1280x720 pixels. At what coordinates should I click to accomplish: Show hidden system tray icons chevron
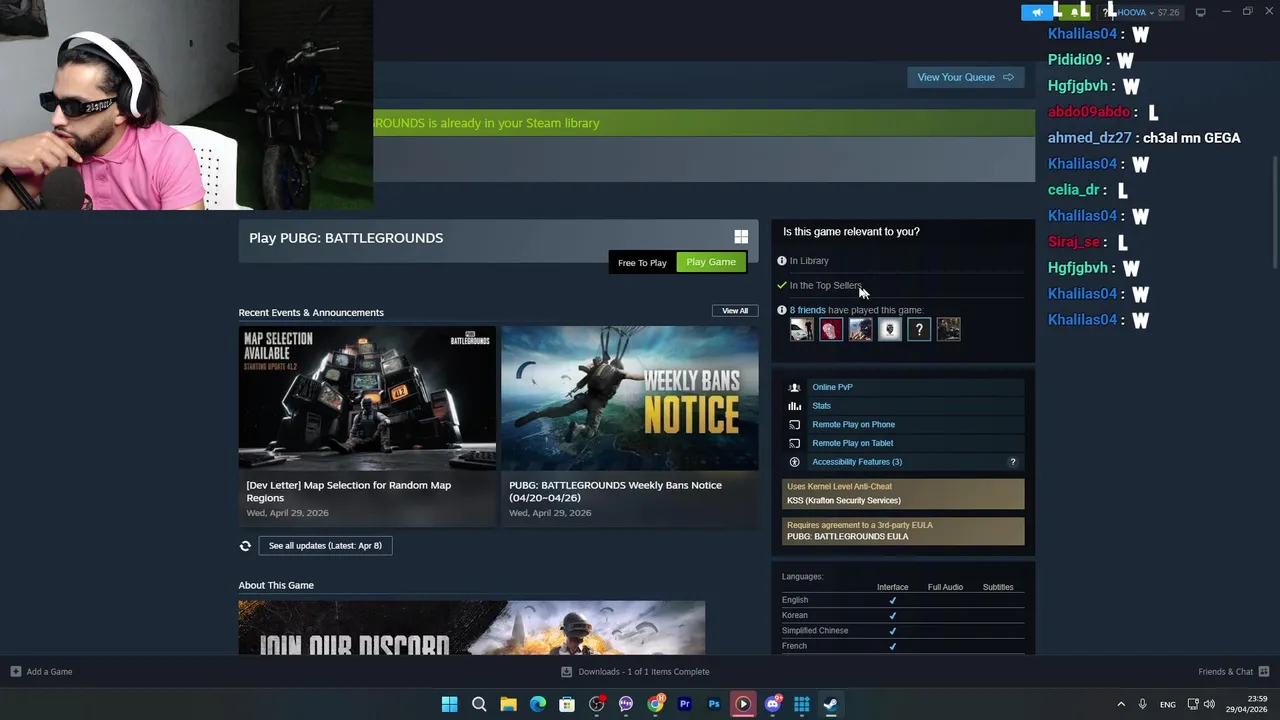click(x=1121, y=704)
